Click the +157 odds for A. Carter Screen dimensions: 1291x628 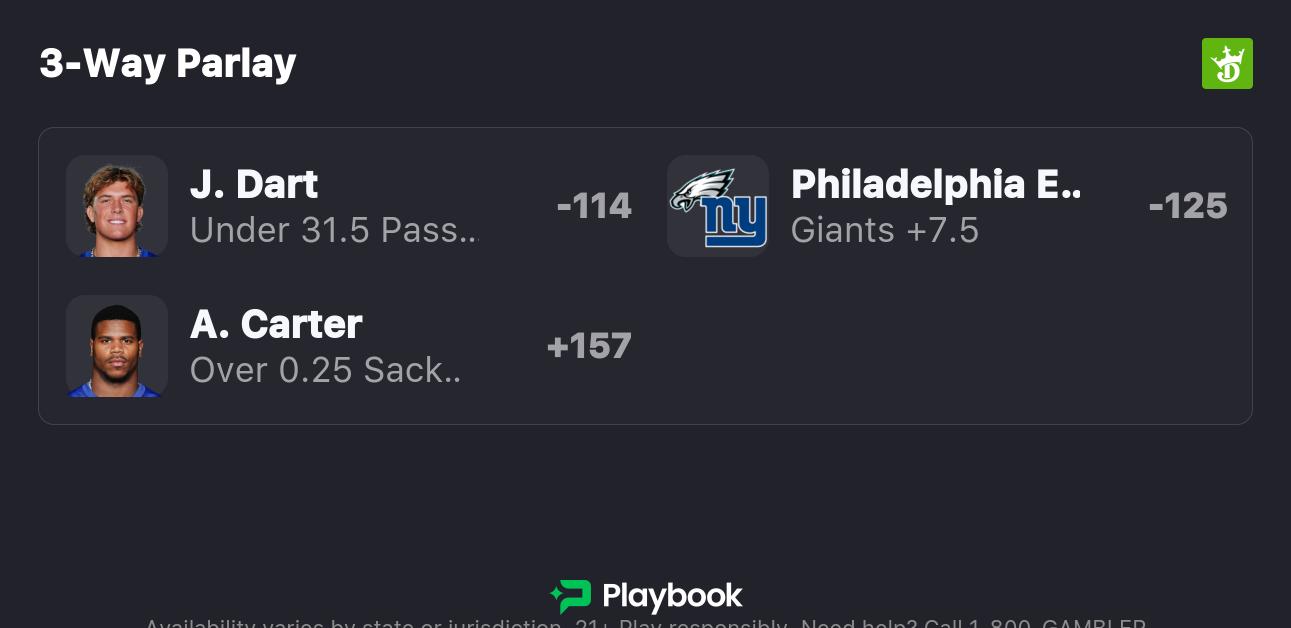(x=589, y=346)
